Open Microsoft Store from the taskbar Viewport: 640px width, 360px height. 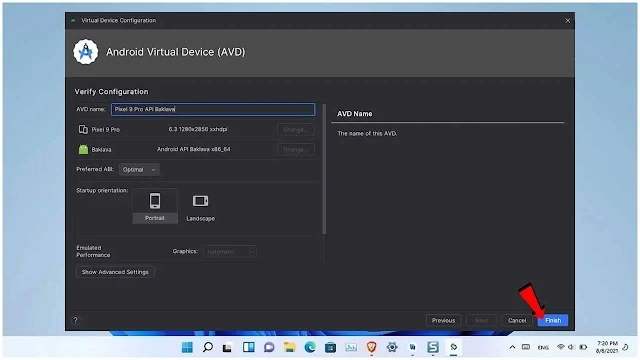coord(331,347)
